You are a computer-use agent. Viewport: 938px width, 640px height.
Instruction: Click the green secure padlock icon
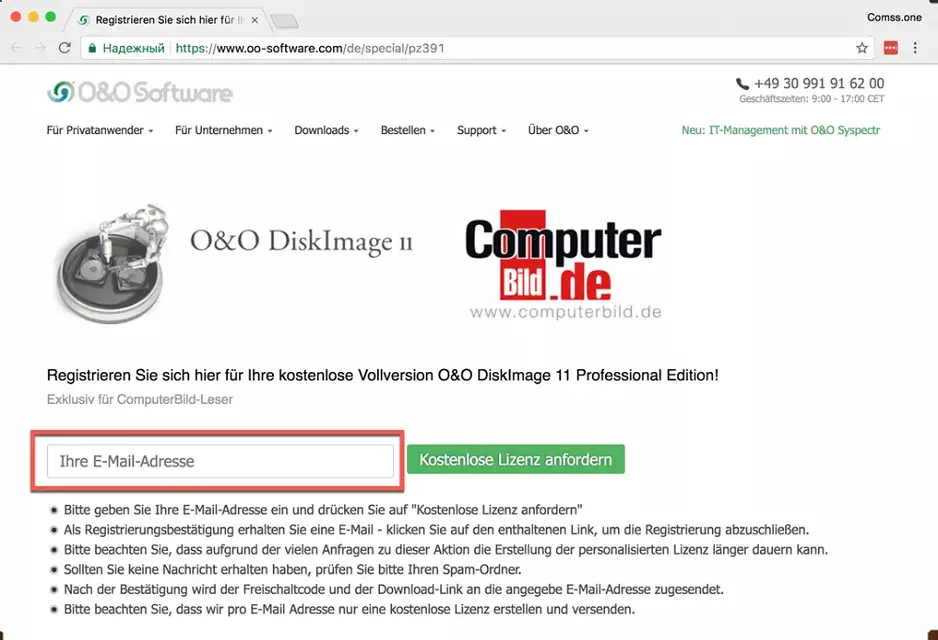pyautogui.click(x=92, y=48)
